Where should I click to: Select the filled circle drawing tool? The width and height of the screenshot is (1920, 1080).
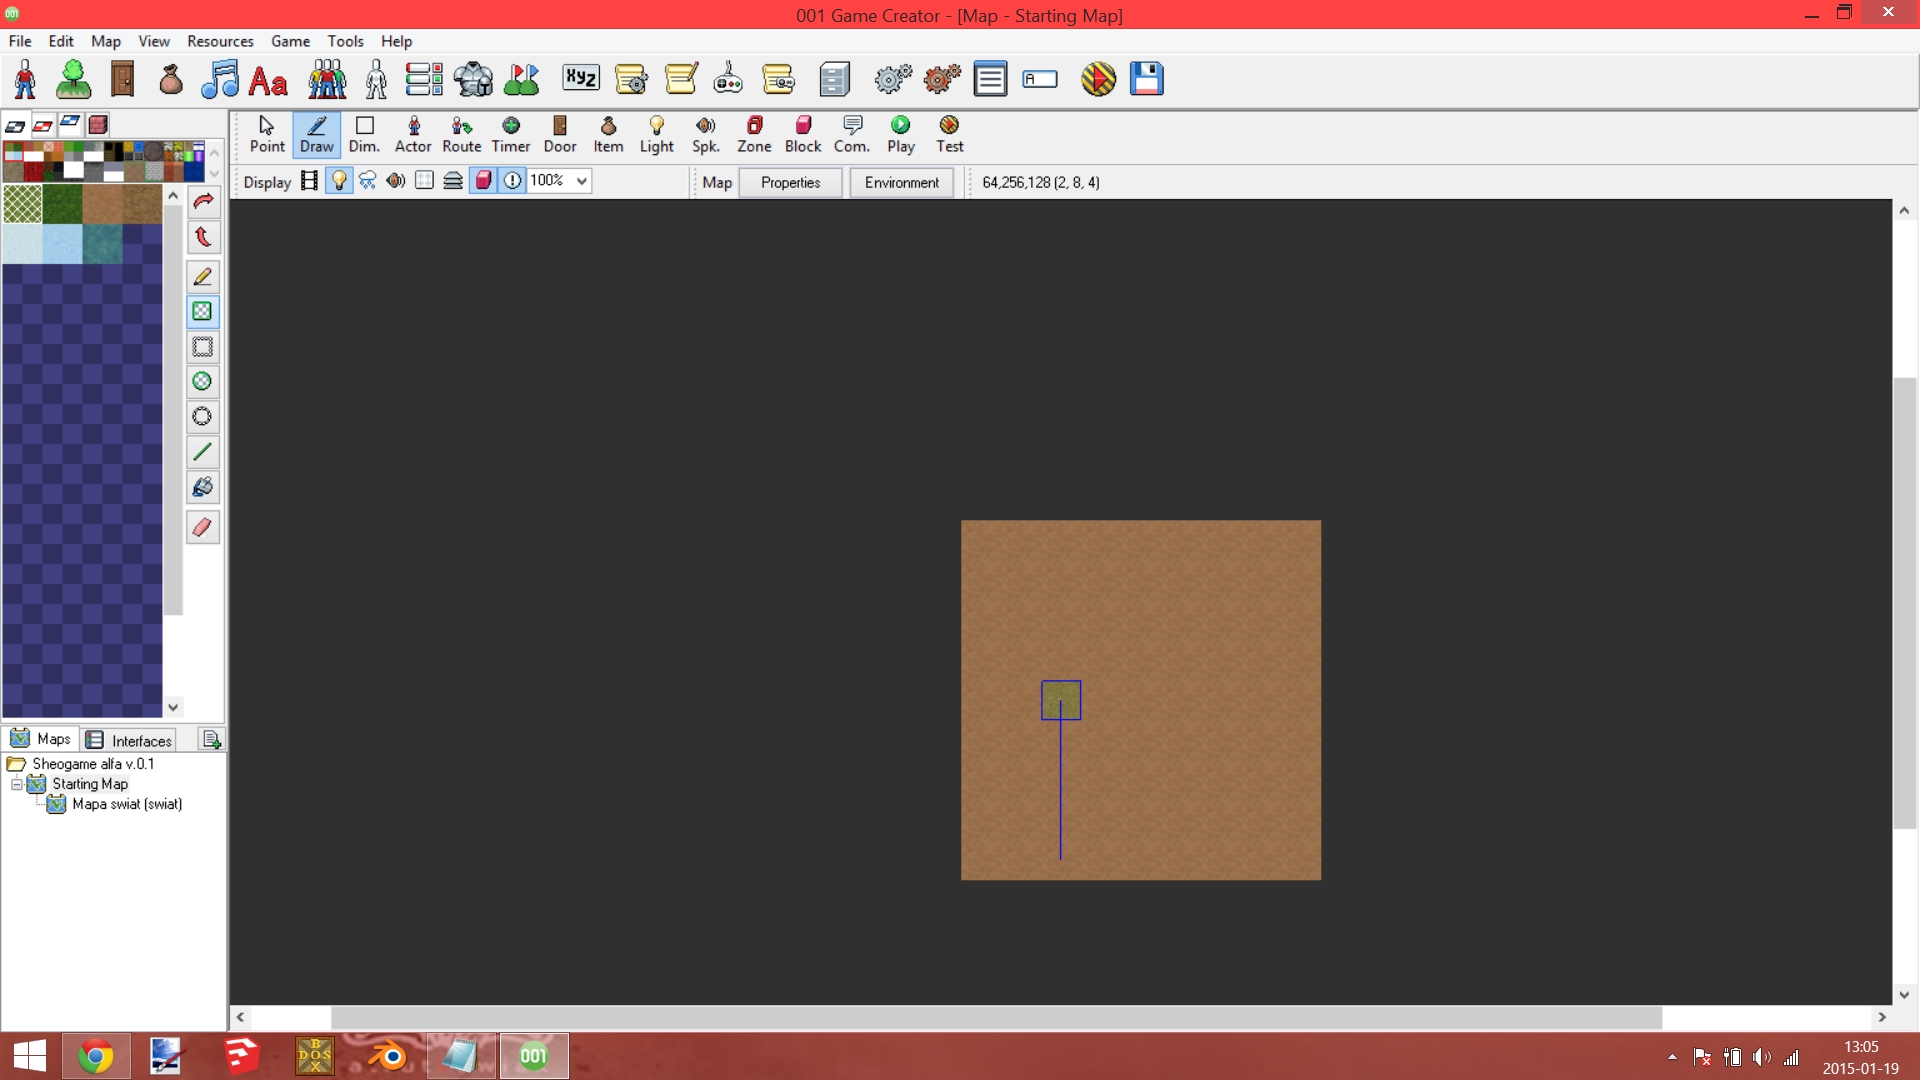[x=202, y=381]
